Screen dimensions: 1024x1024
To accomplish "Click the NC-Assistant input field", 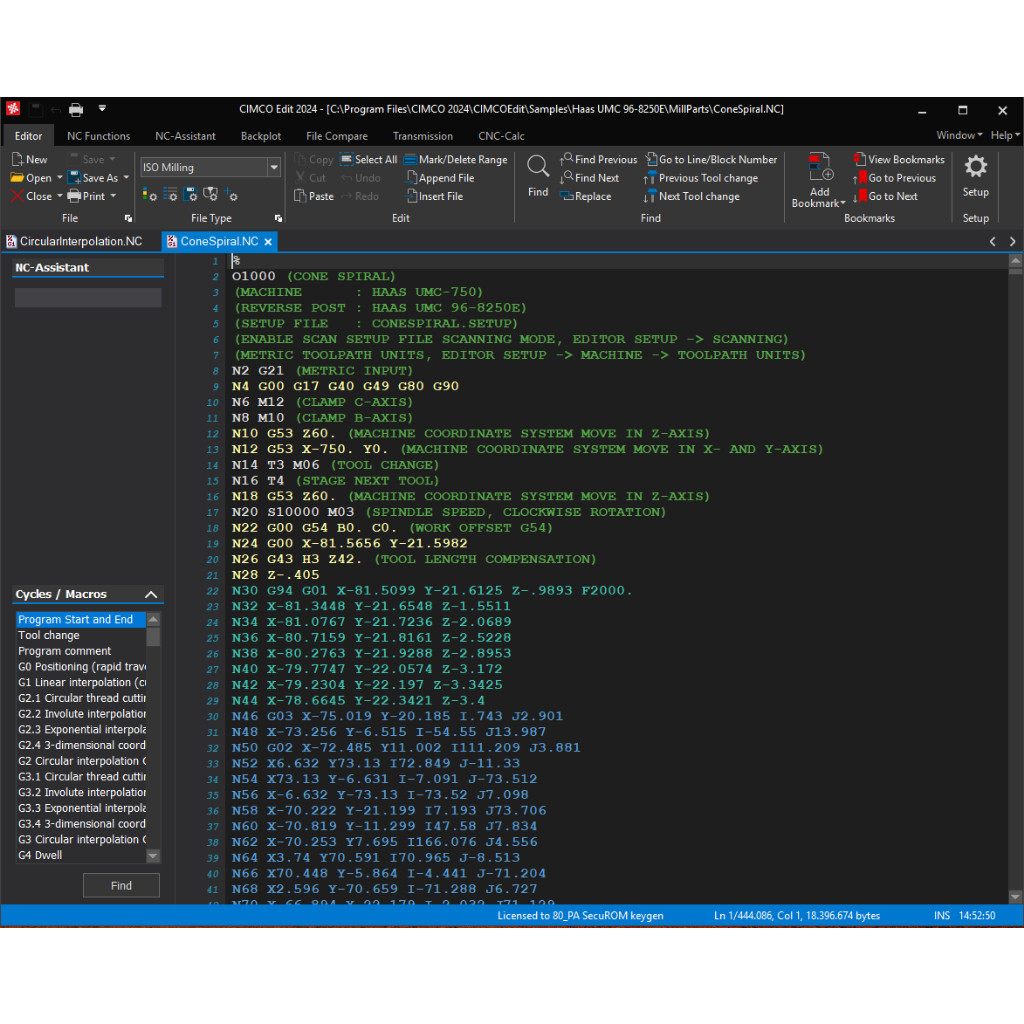I will [88, 298].
